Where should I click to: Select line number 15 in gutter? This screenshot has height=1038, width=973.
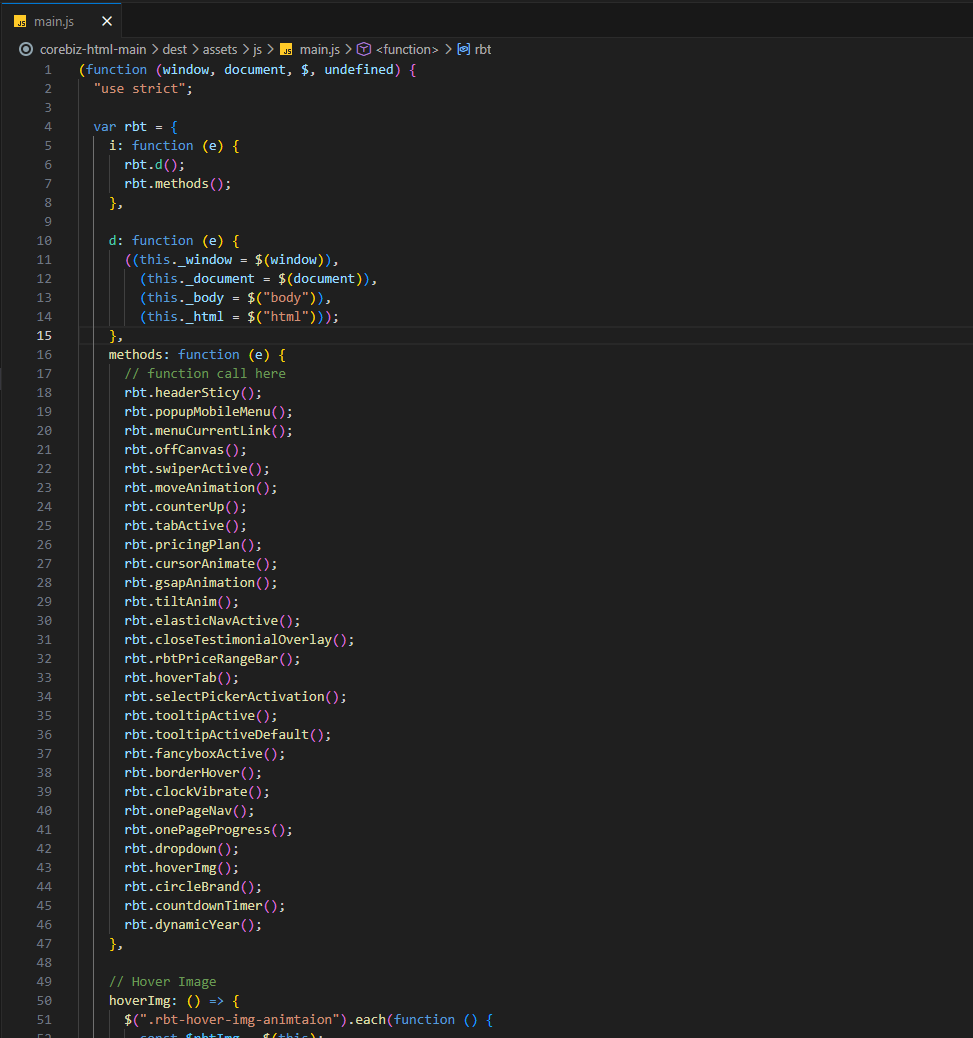44,336
